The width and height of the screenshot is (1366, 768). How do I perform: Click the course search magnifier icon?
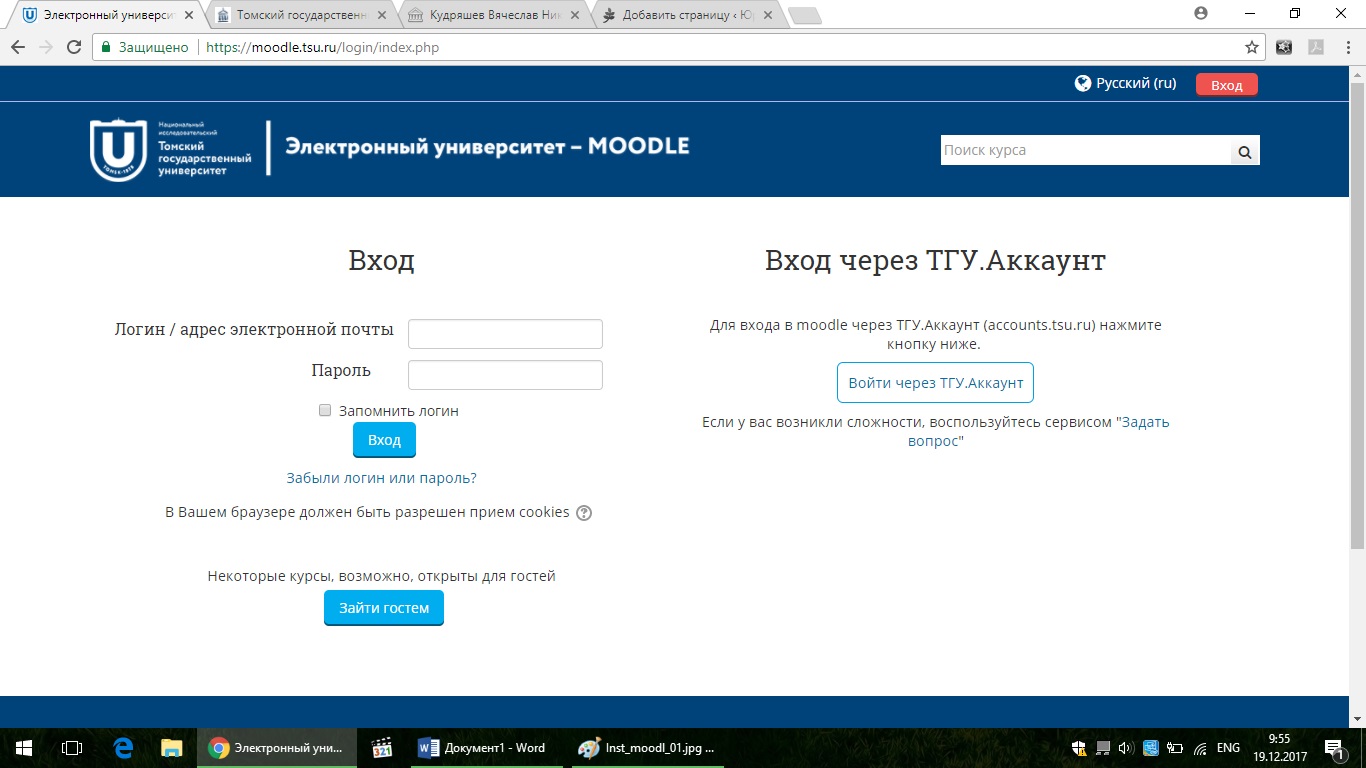tap(1245, 152)
